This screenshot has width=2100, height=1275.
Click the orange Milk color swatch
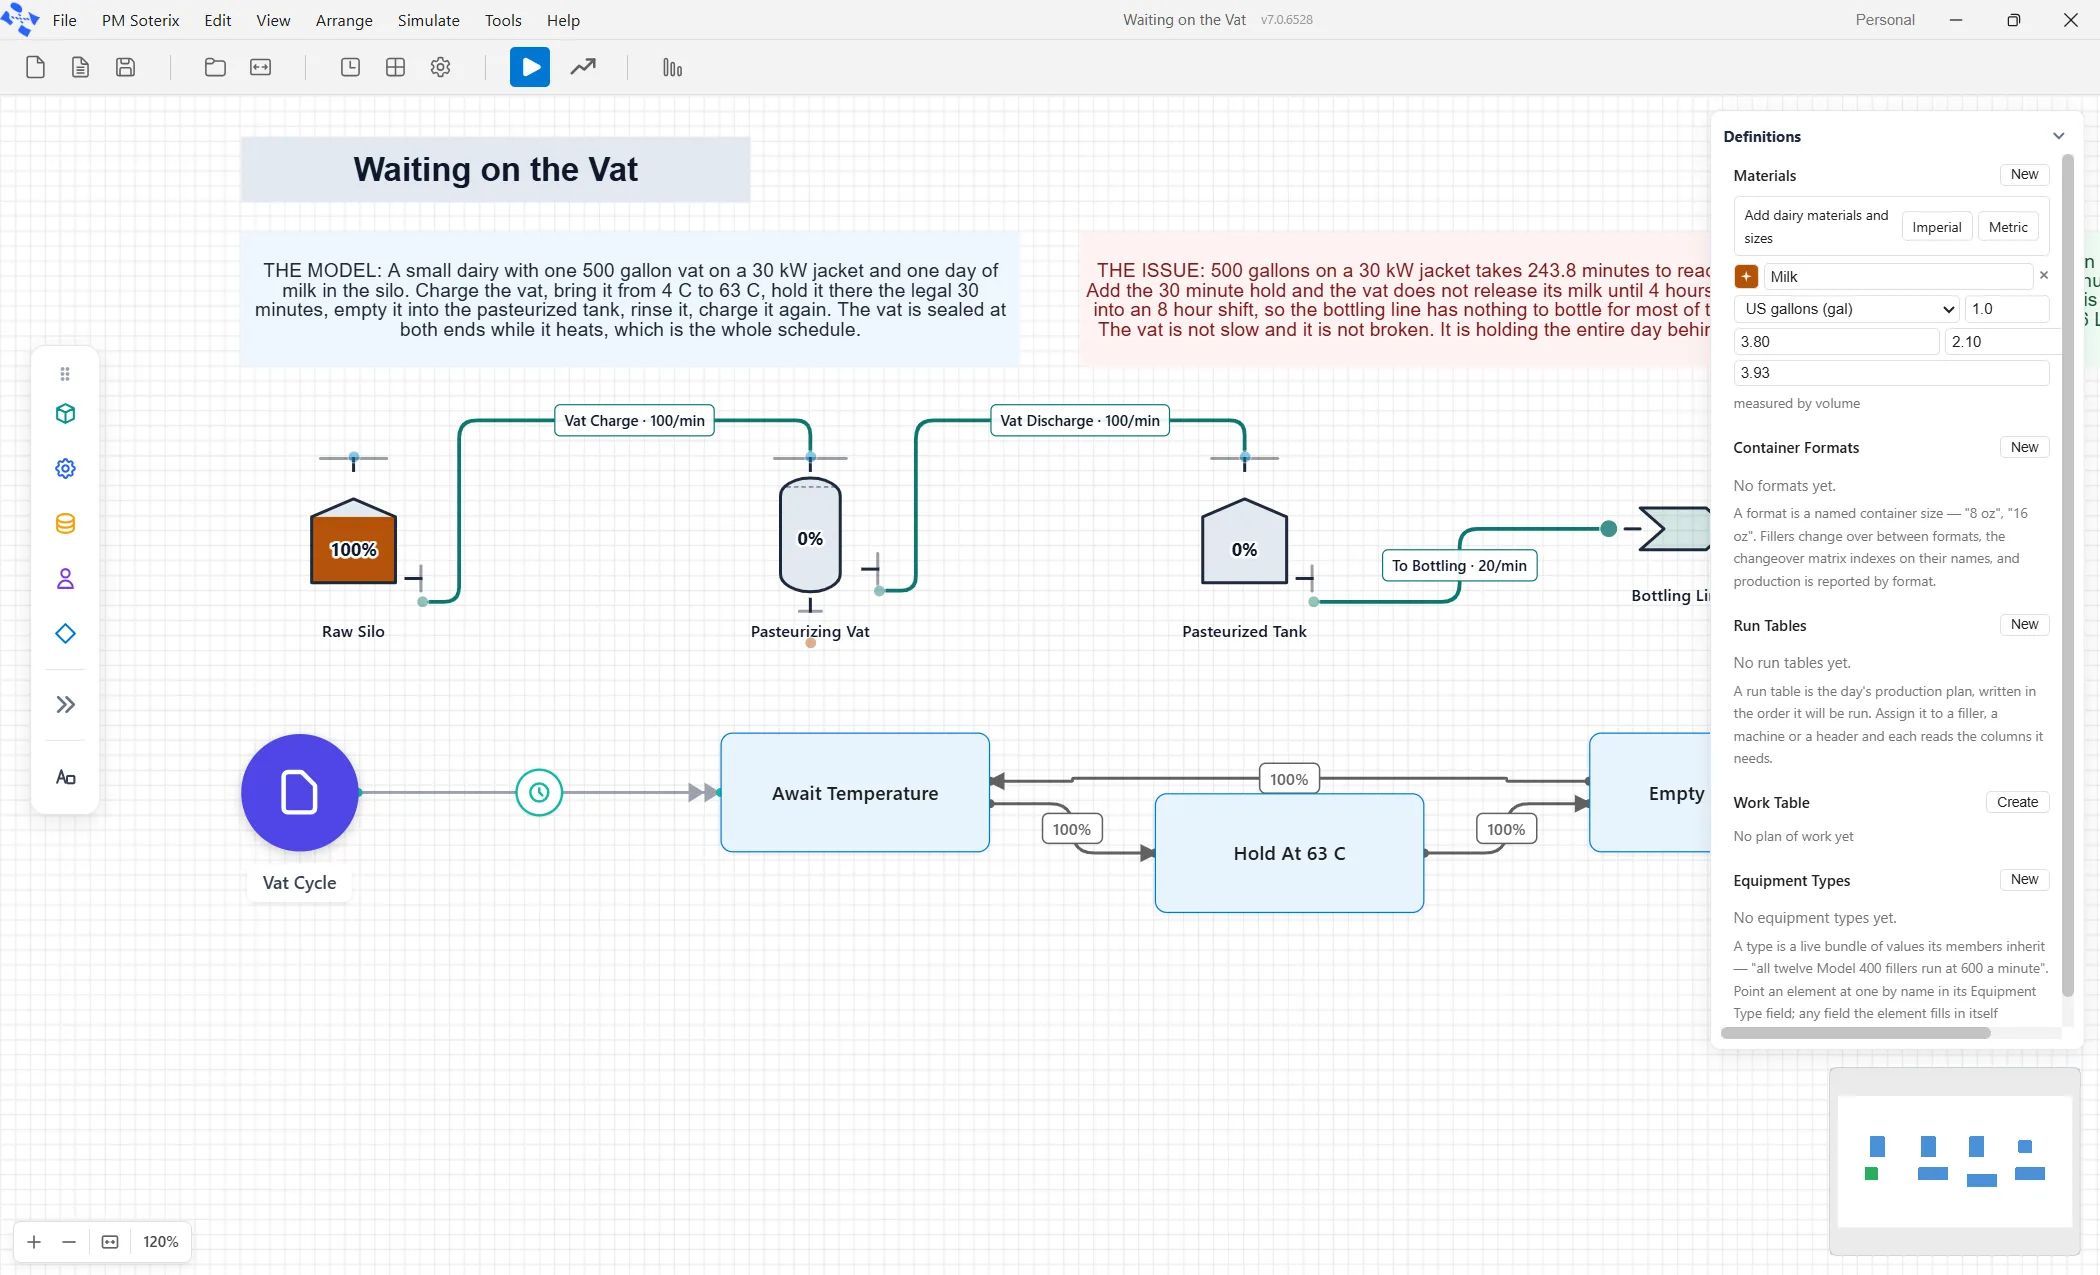click(1746, 276)
